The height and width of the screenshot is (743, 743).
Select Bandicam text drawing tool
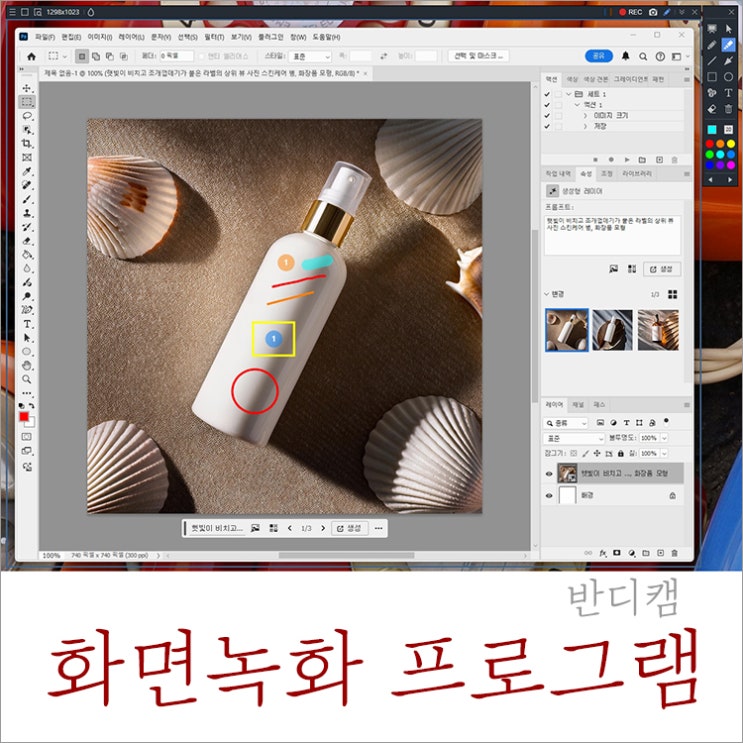pyautogui.click(x=728, y=93)
